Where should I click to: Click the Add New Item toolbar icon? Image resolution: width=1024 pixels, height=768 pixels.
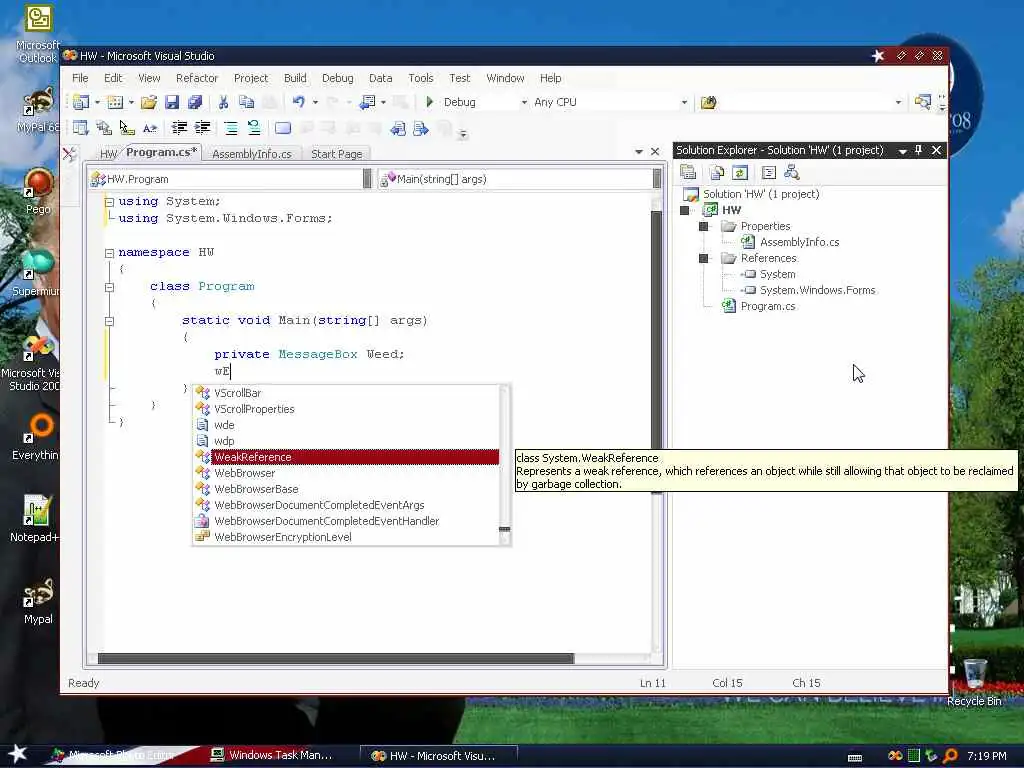(x=115, y=102)
